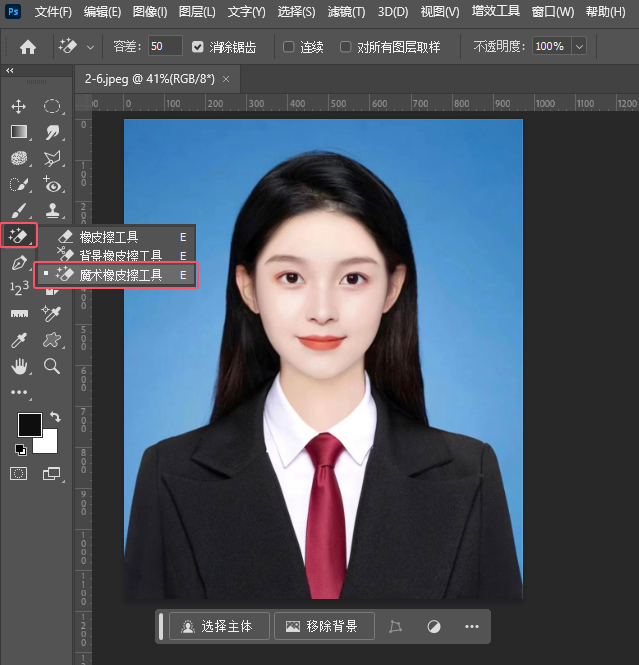Open the 增效工具 menu
The width and height of the screenshot is (639, 665).
tap(496, 11)
